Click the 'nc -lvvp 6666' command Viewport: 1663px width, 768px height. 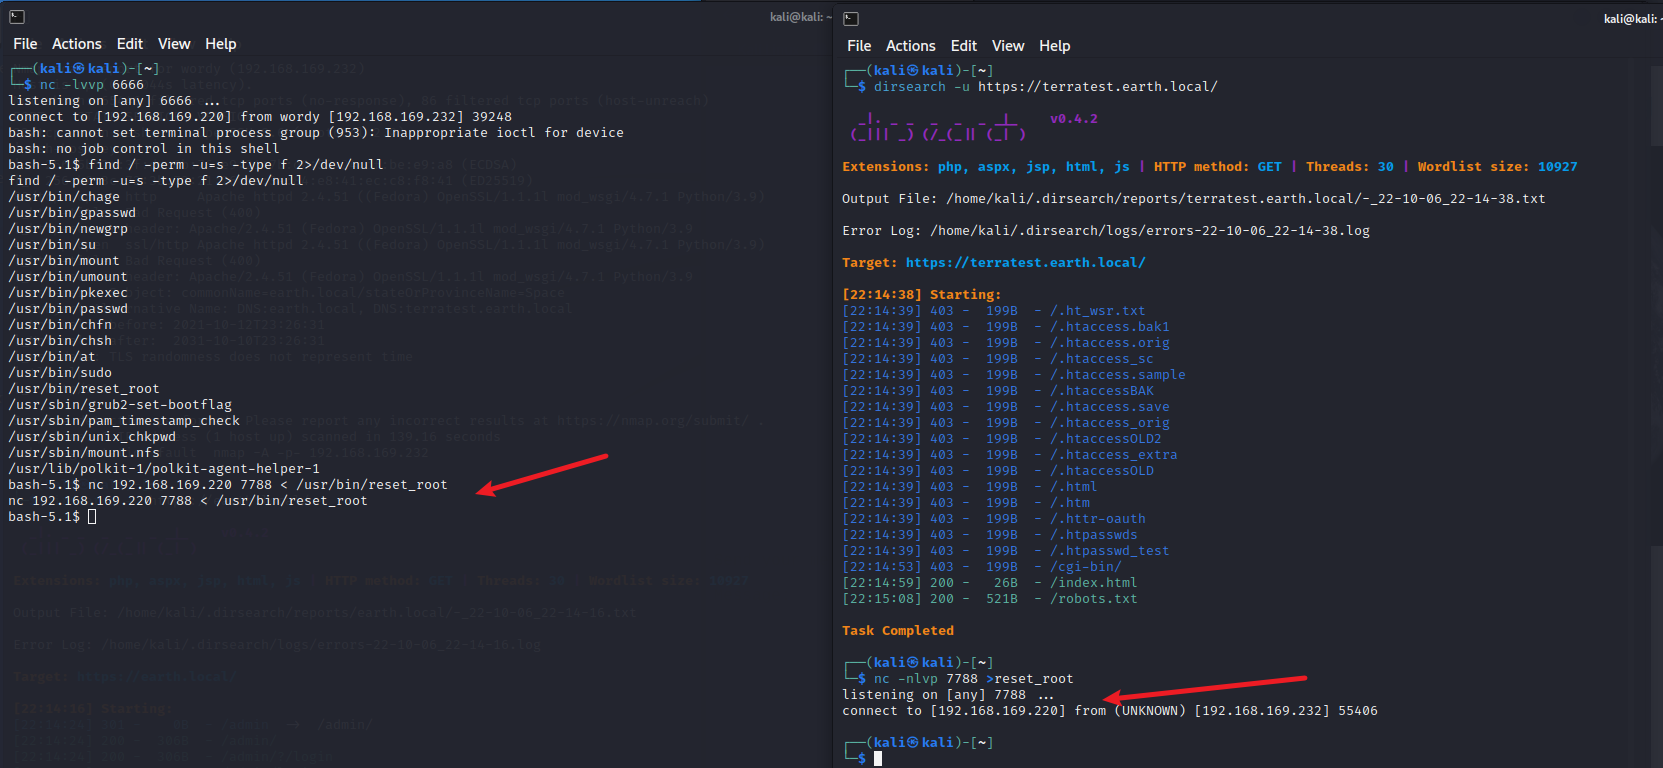click(x=92, y=85)
